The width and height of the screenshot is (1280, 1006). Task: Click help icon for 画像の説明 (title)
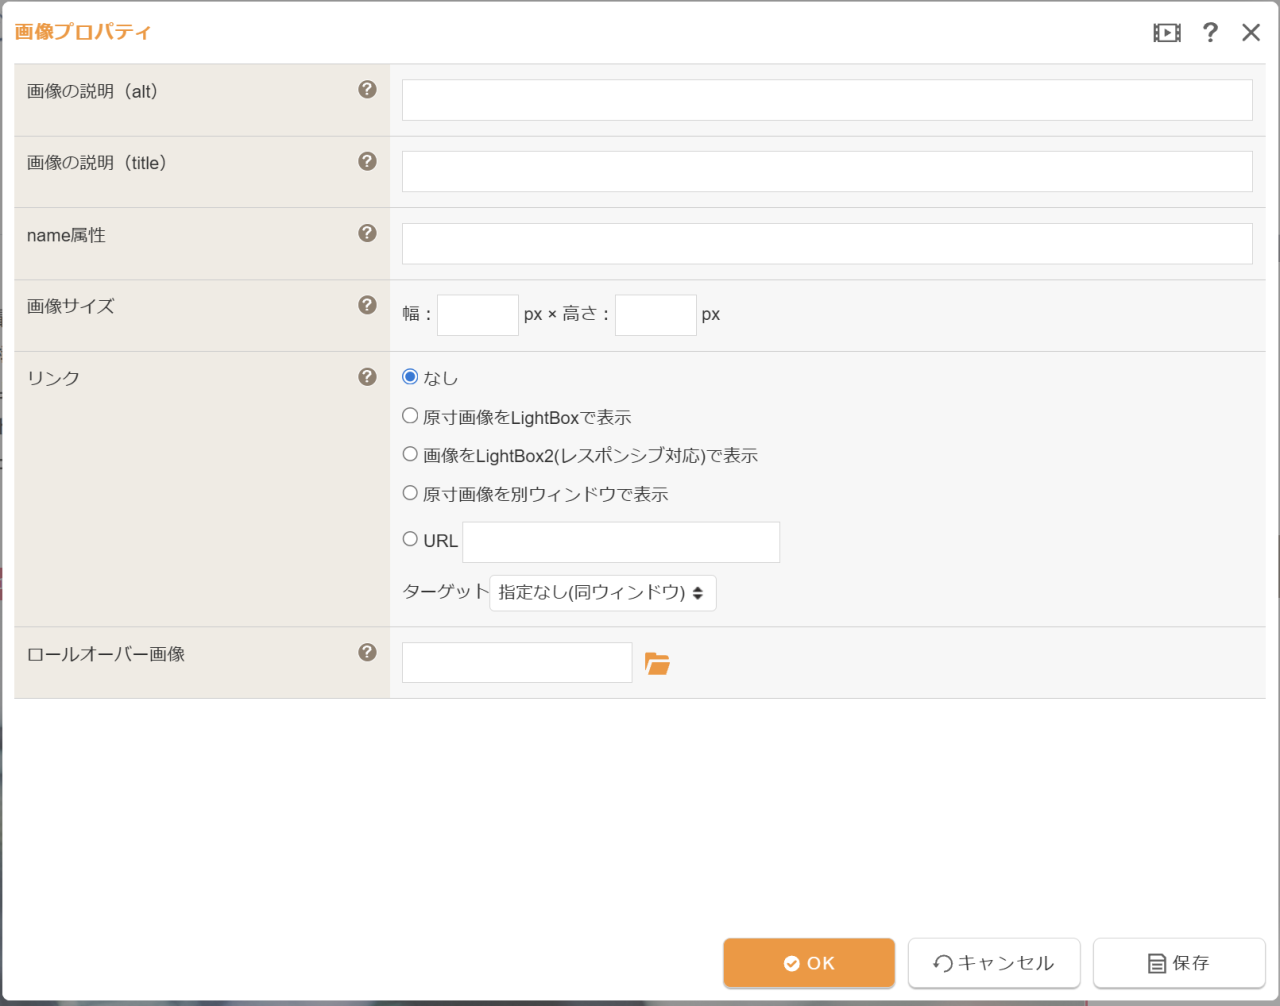tap(367, 162)
